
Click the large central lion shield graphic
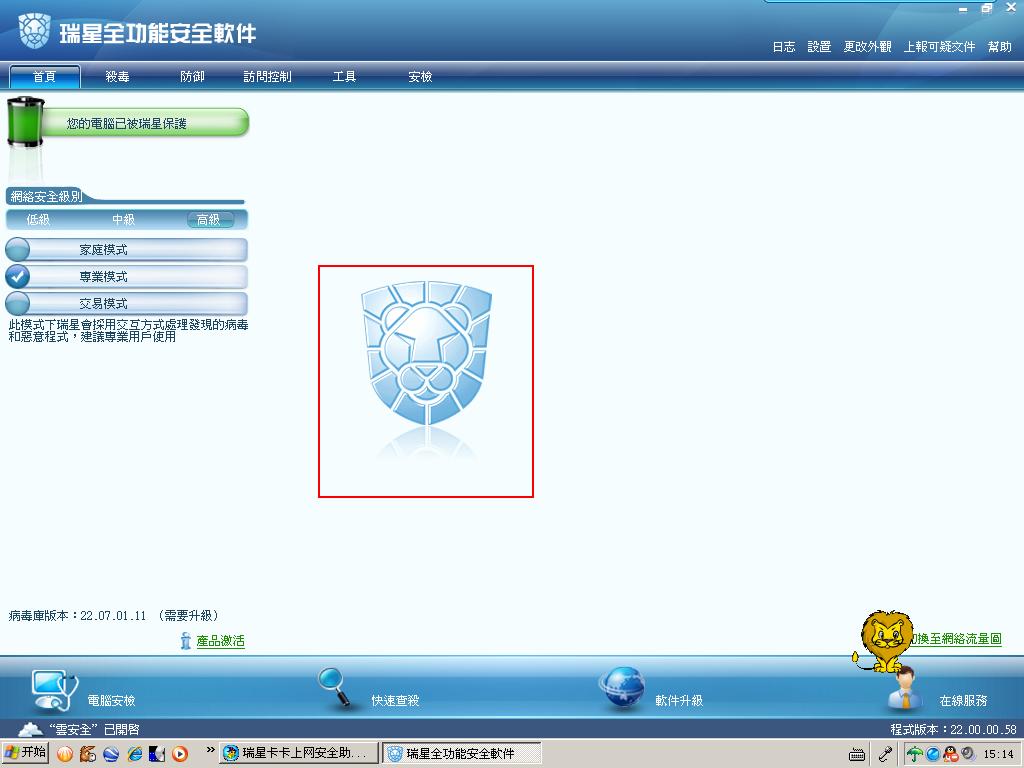426,355
